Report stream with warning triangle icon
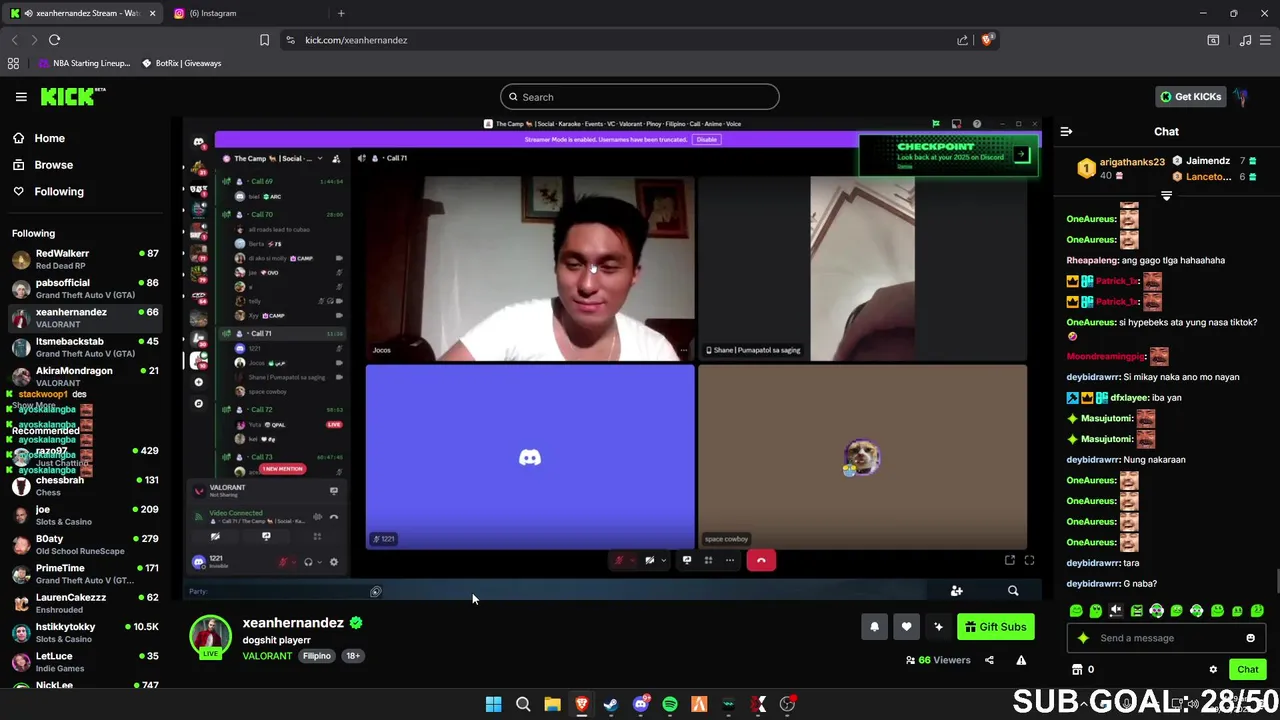Screen dimensions: 1280x720 tap(1021, 660)
